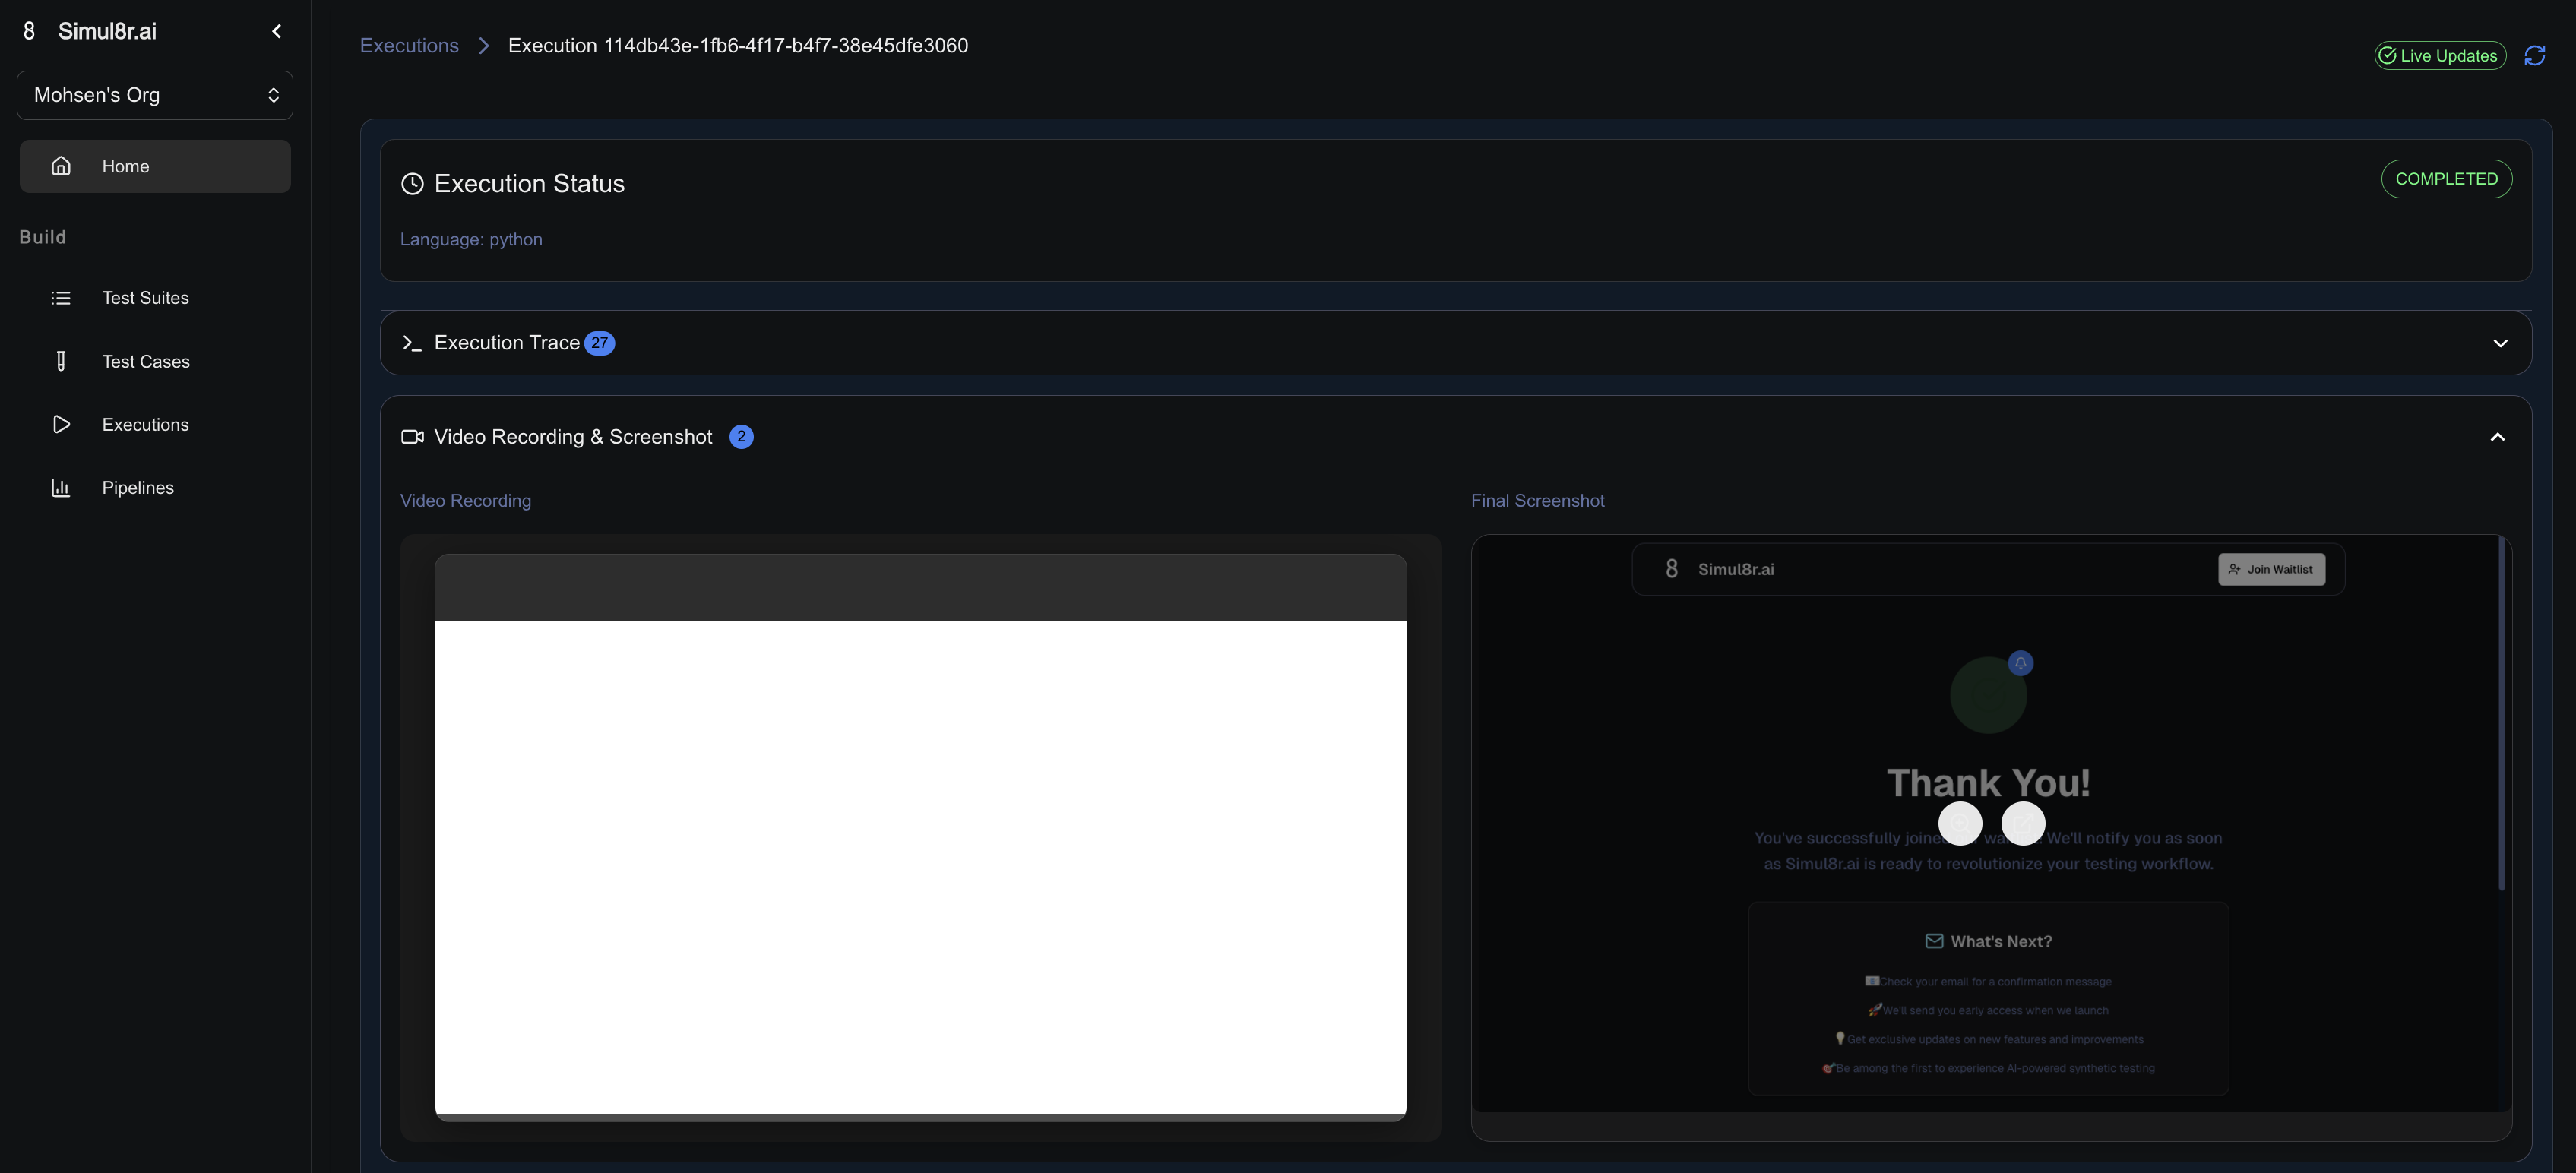
Task: Open the screenshot in a new tab via the overlay icon
Action: coord(2023,823)
